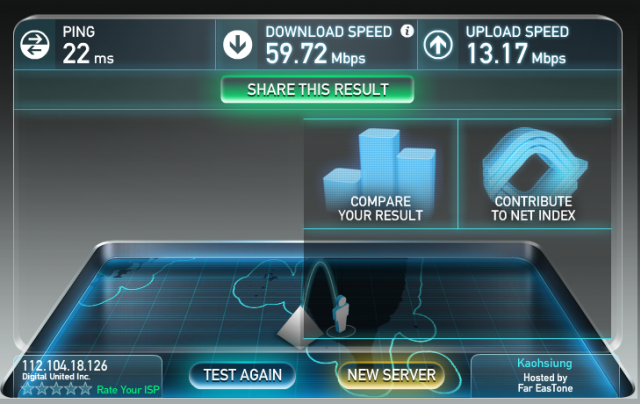Click the Net Index ribbon icon
Viewport: 640px width, 404px height.
(534, 161)
